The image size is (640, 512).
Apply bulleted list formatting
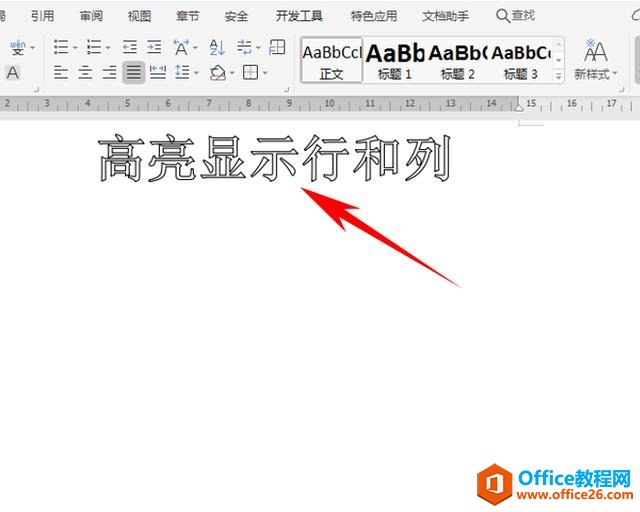pos(61,47)
